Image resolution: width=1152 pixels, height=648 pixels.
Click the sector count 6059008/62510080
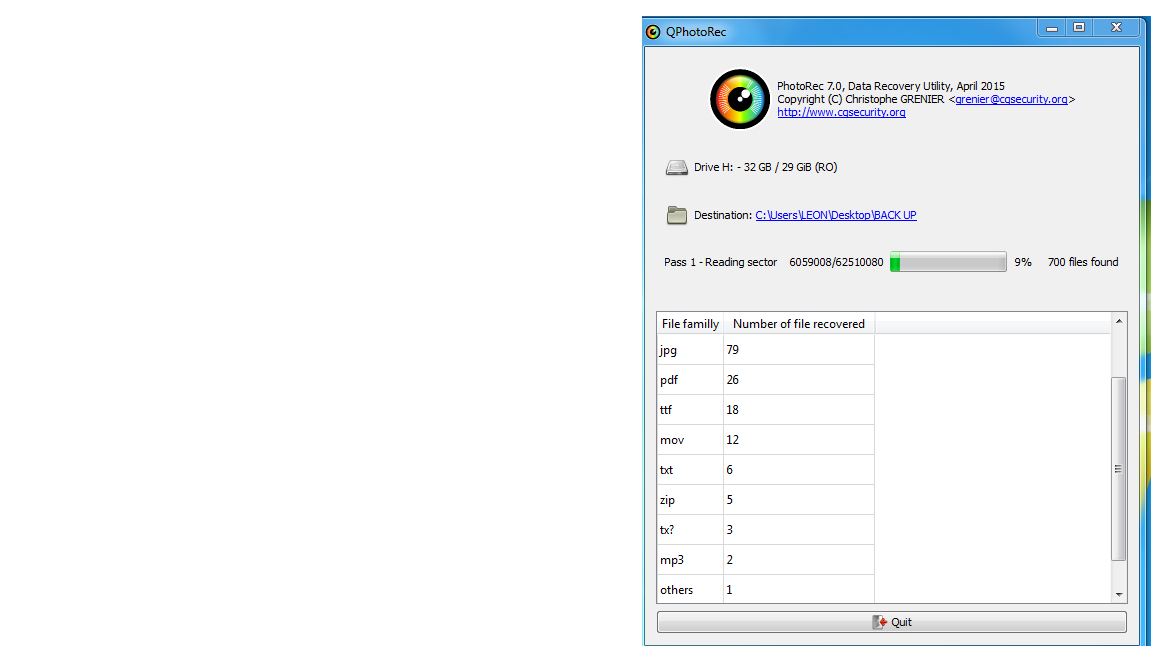[x=836, y=262]
